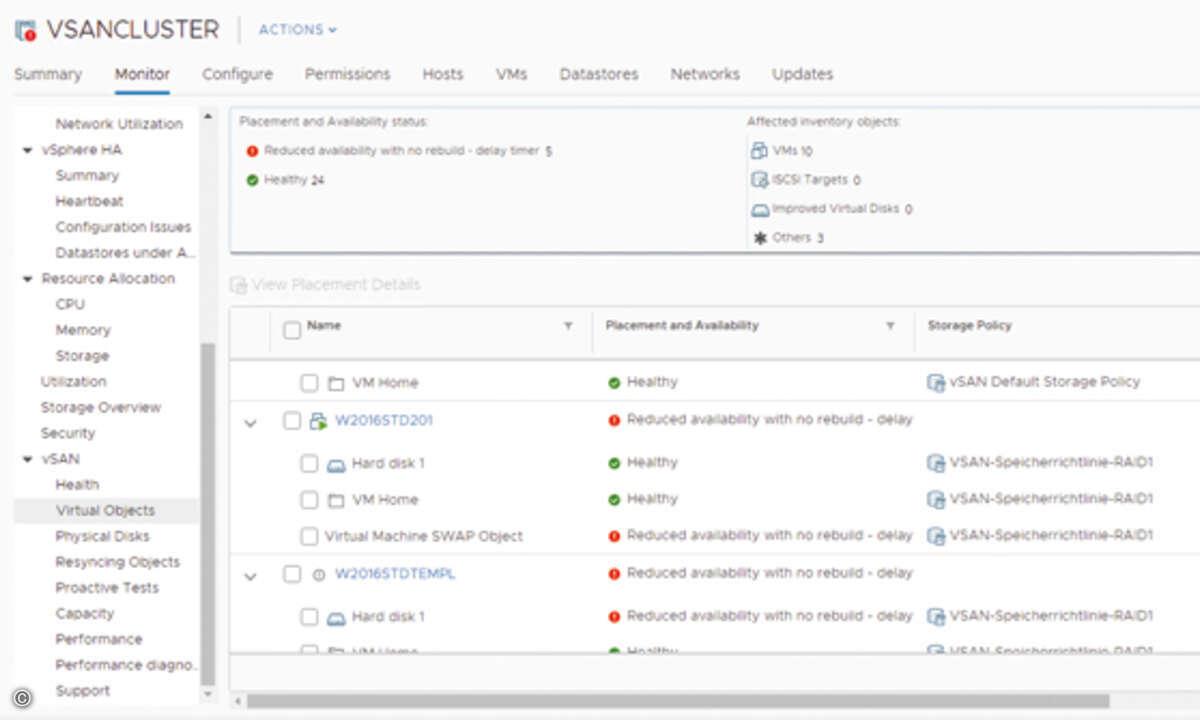Open the W2016STDTEMPL template link

(395, 575)
